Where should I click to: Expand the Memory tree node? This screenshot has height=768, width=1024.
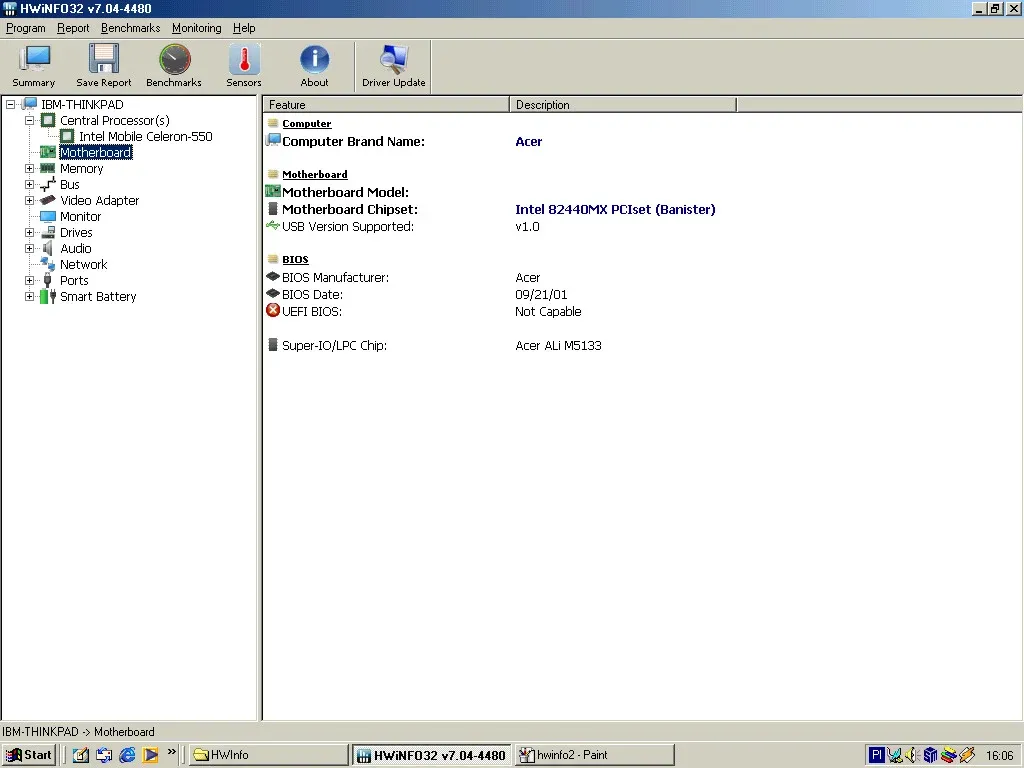(29, 168)
